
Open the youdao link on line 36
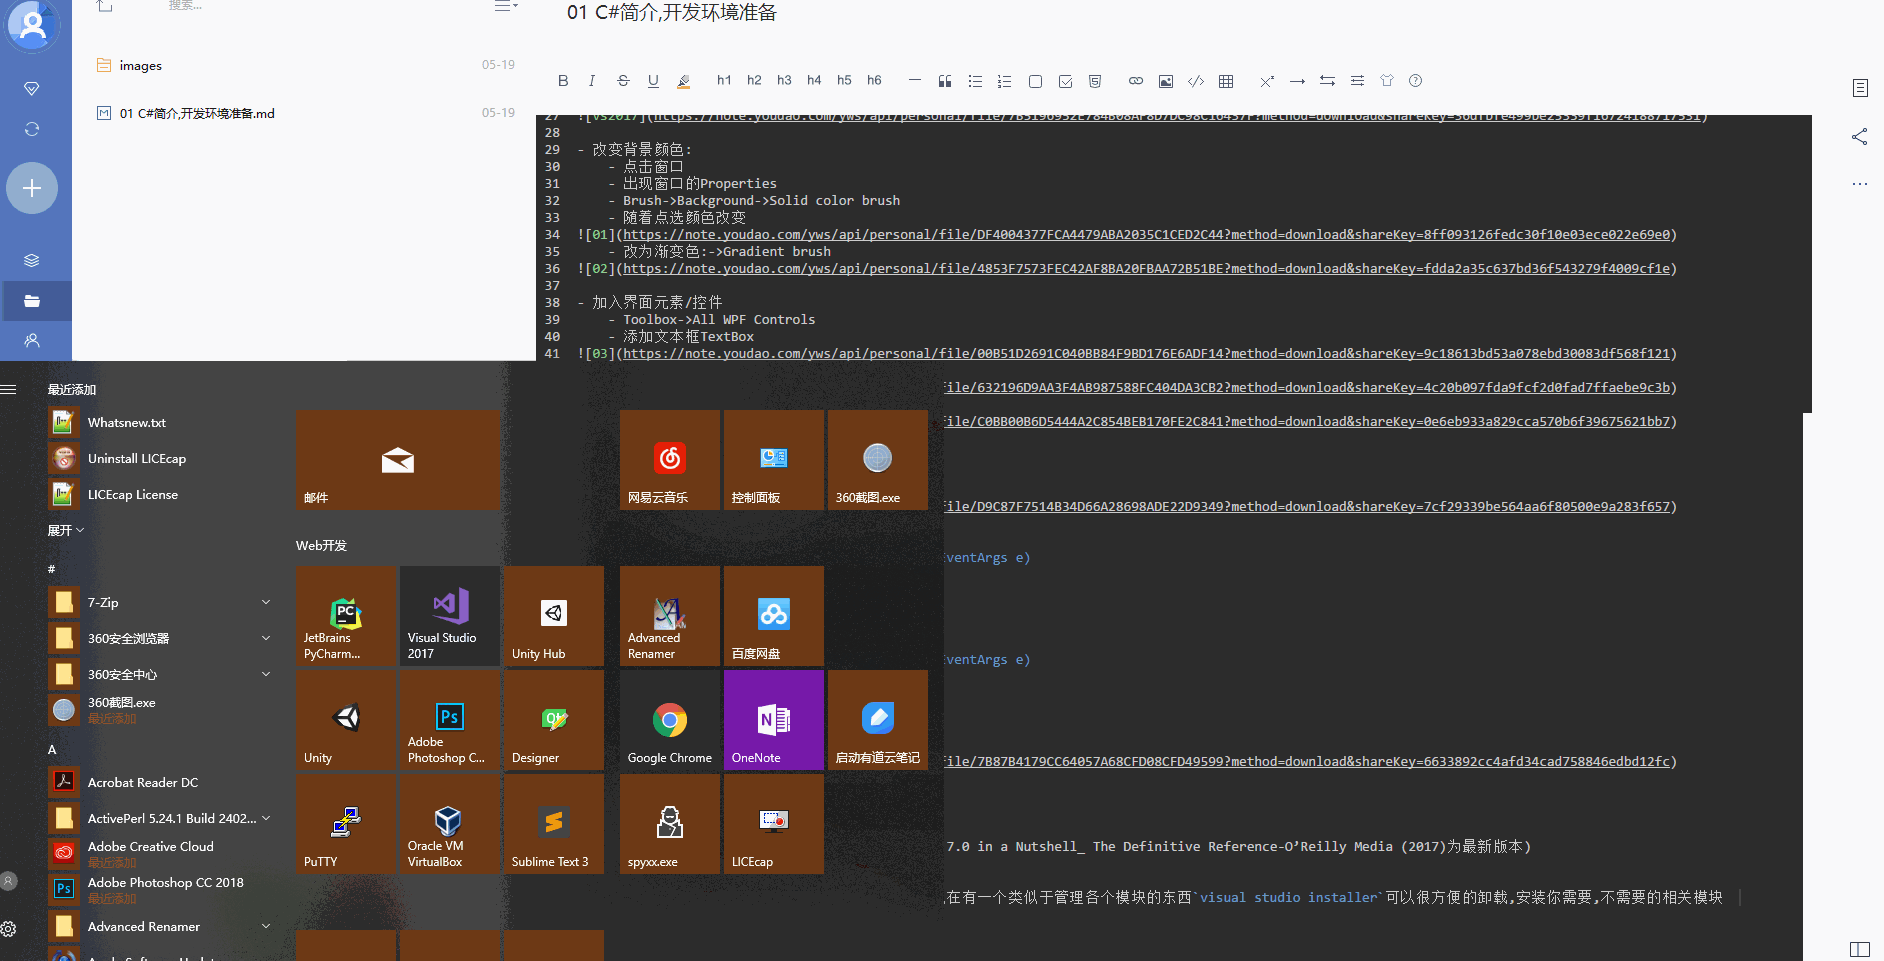point(1147,269)
